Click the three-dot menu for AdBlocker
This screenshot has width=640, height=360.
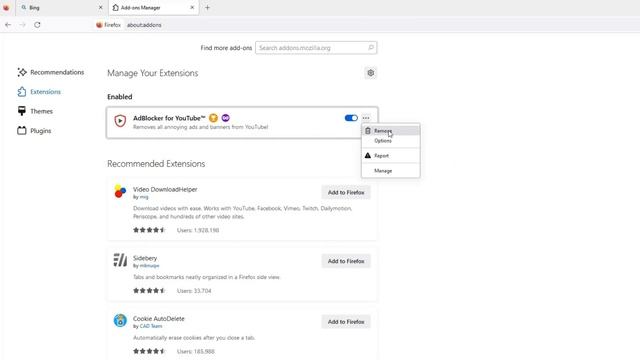366,118
